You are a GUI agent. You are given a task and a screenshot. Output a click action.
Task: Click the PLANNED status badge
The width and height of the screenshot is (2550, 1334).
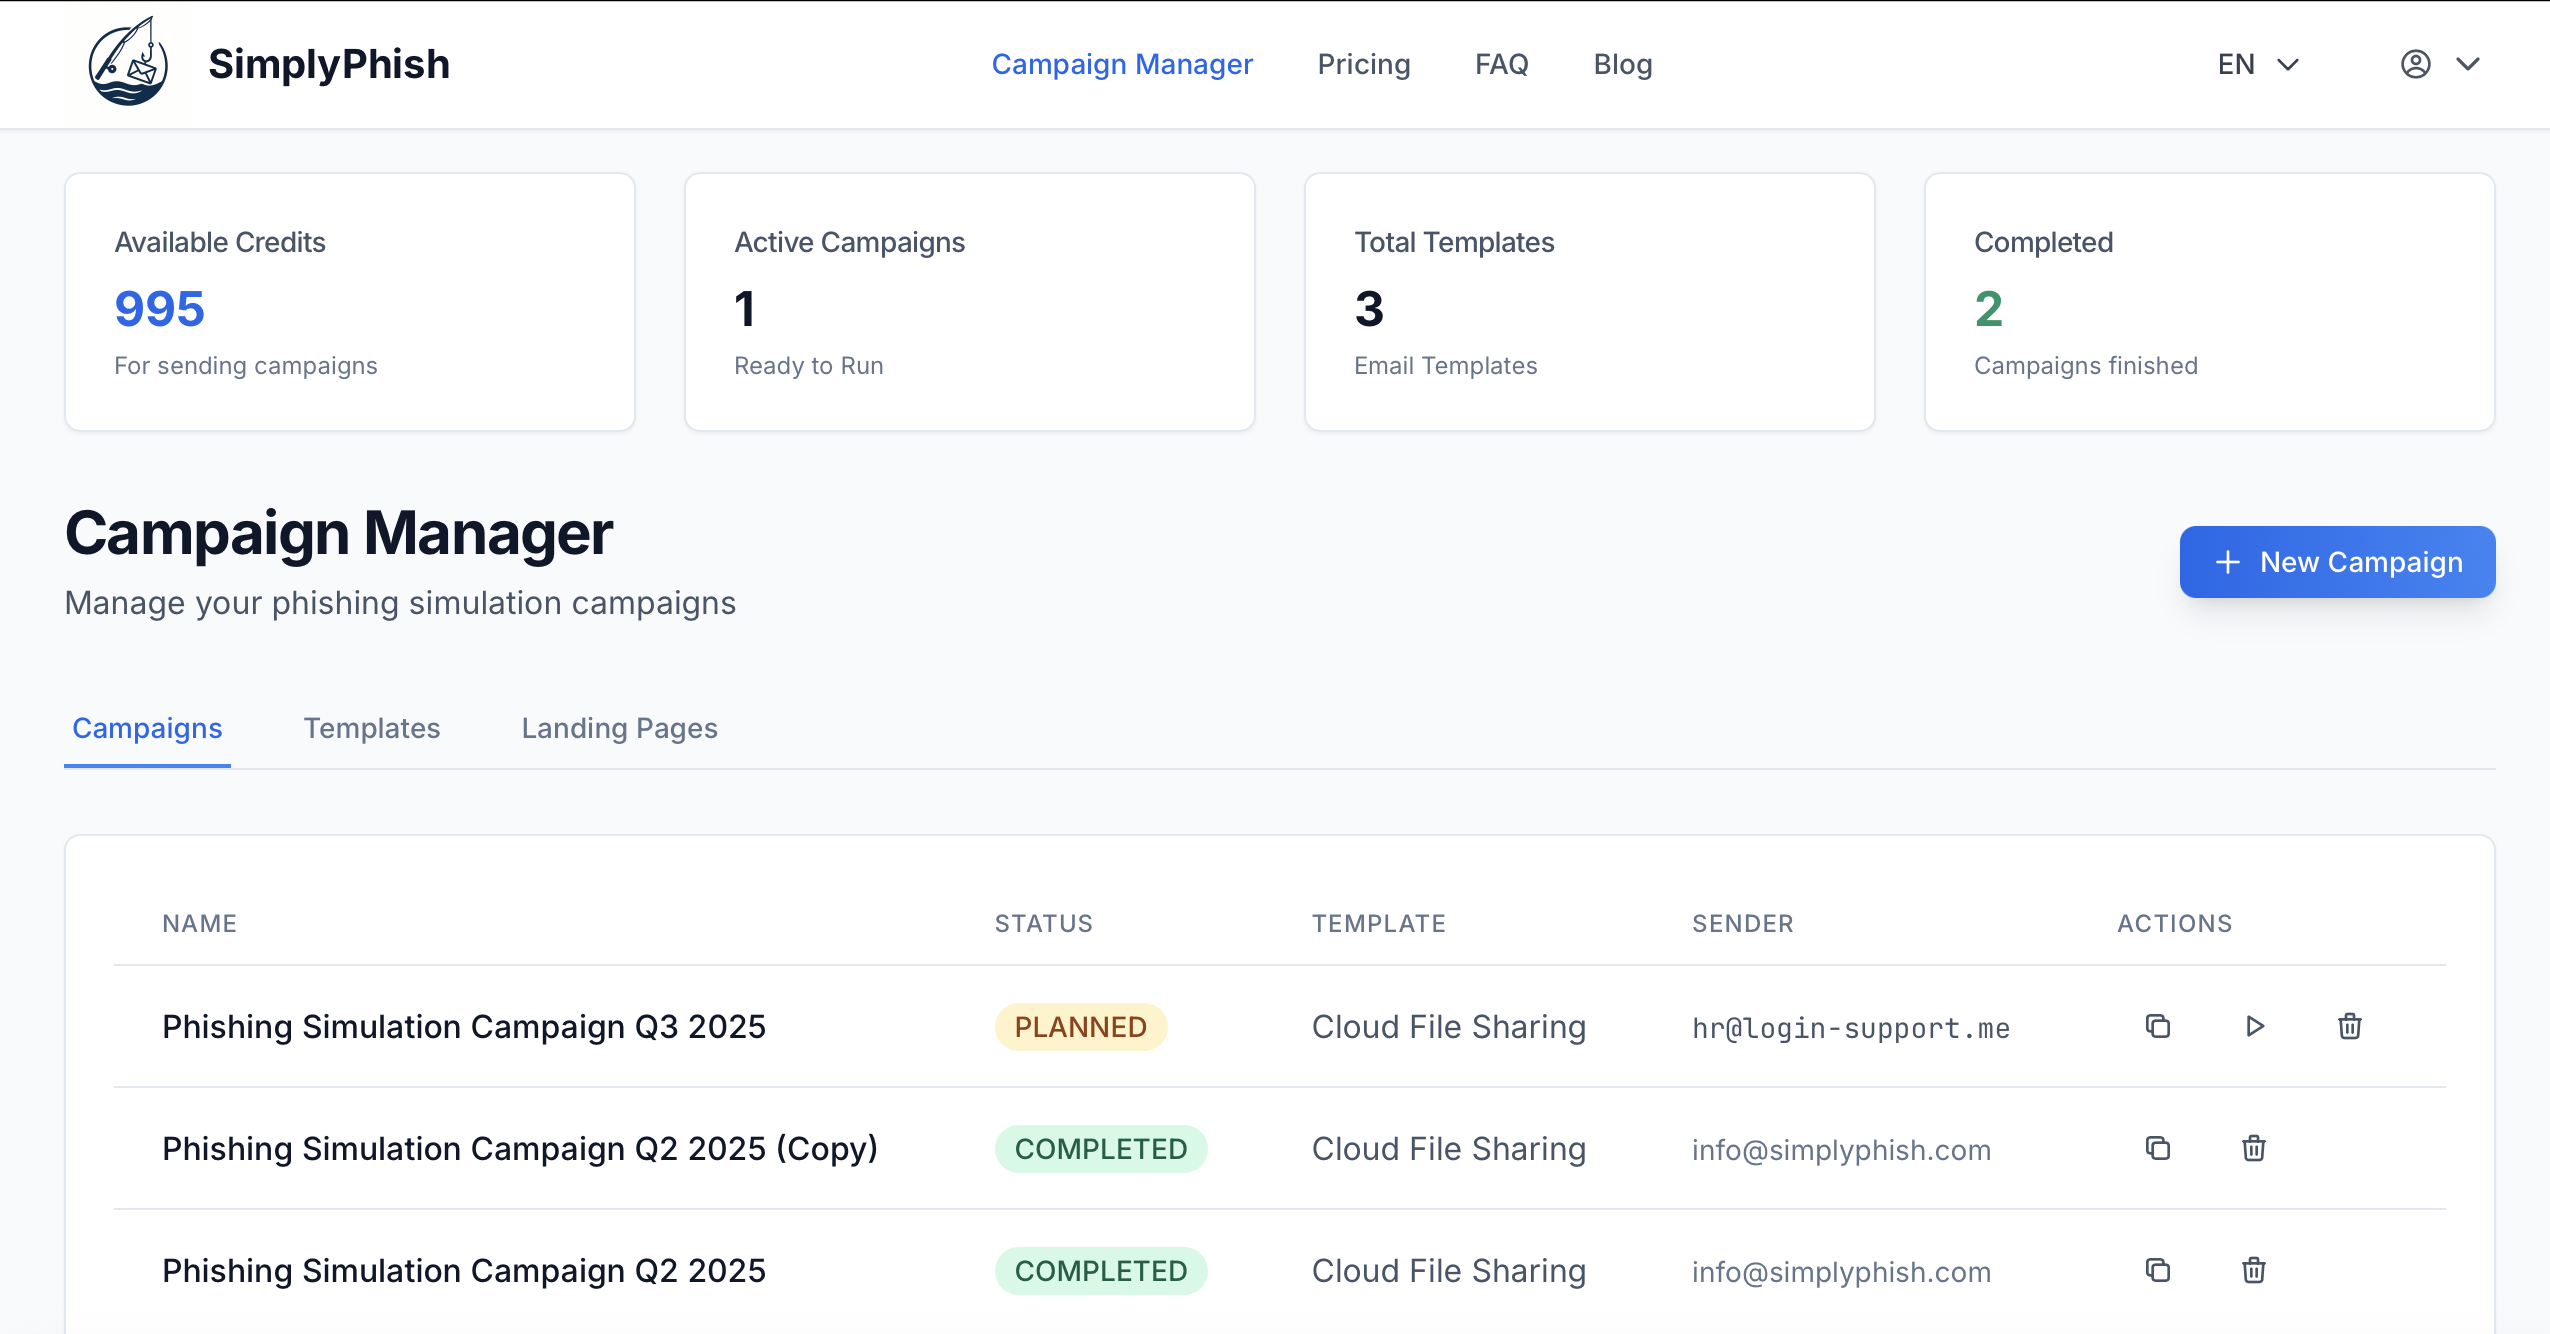pos(1080,1027)
